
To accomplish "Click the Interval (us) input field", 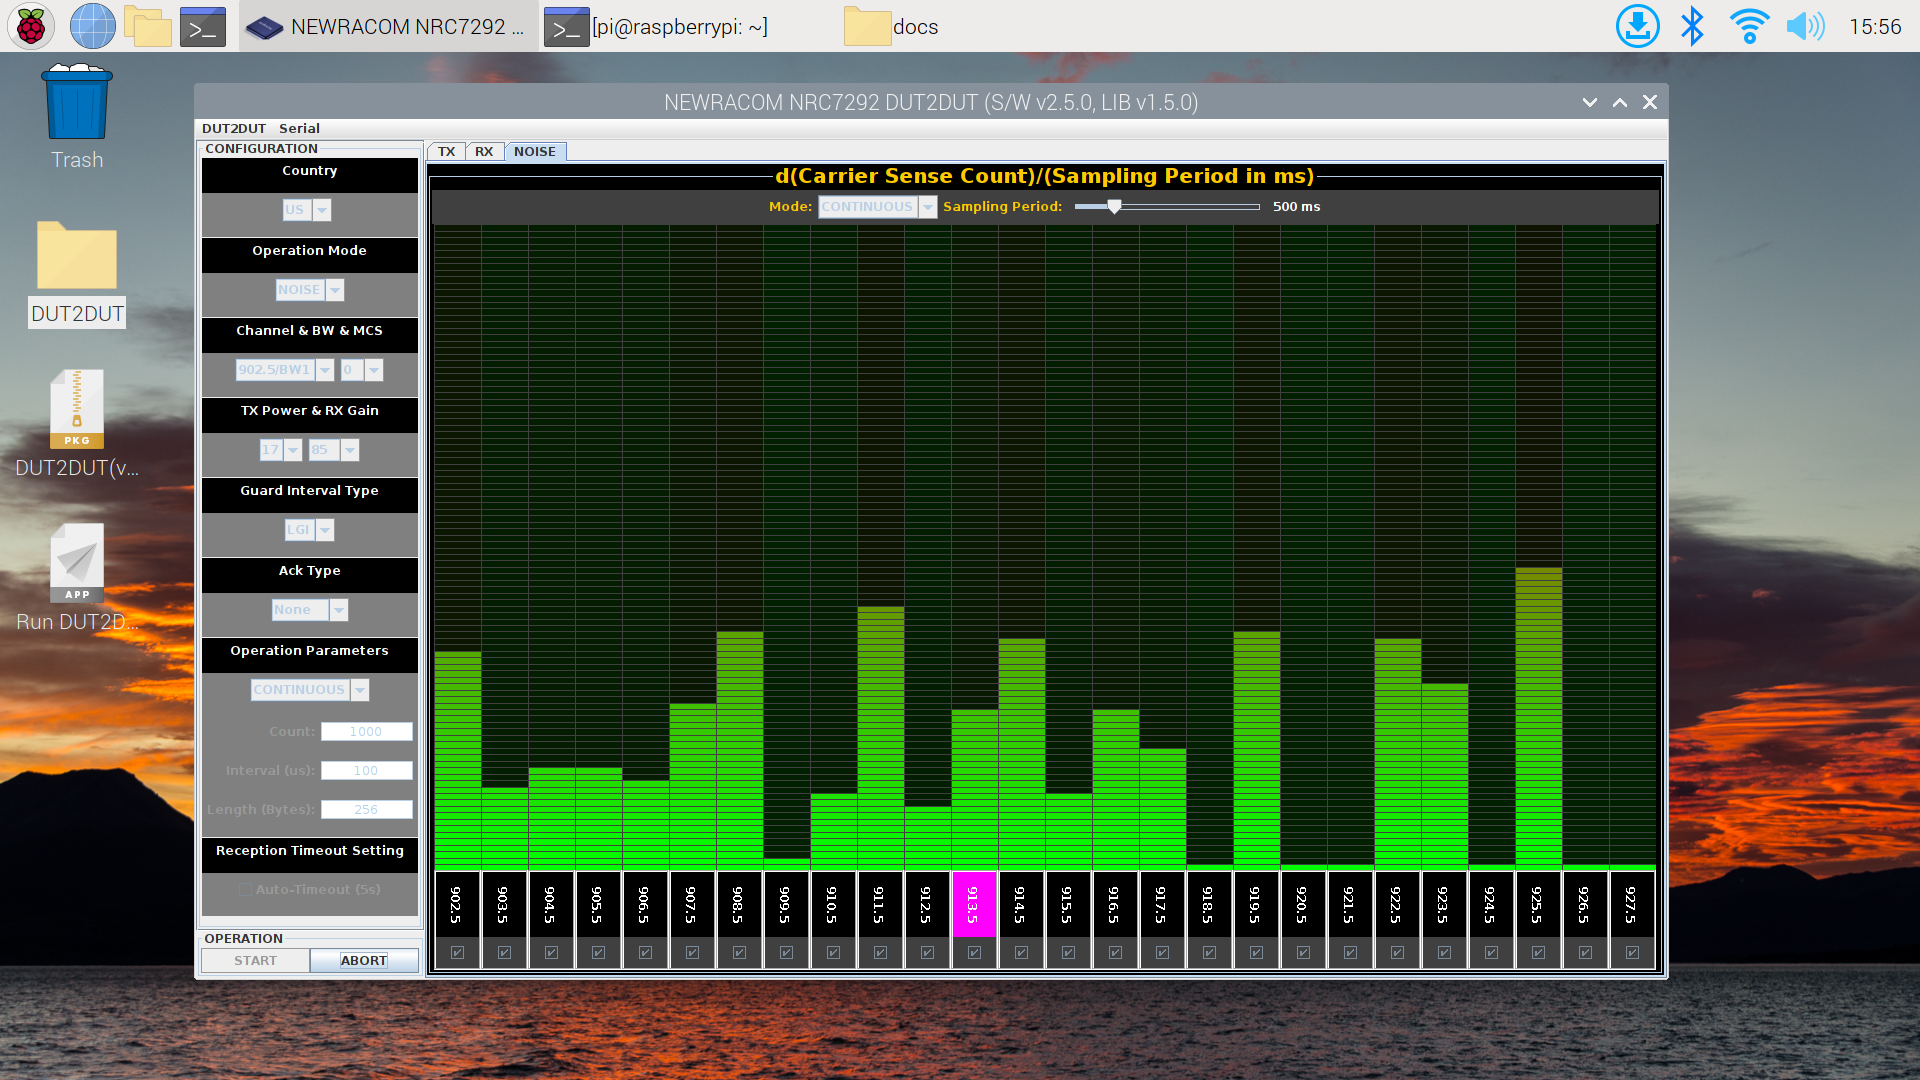I will click(x=366, y=771).
